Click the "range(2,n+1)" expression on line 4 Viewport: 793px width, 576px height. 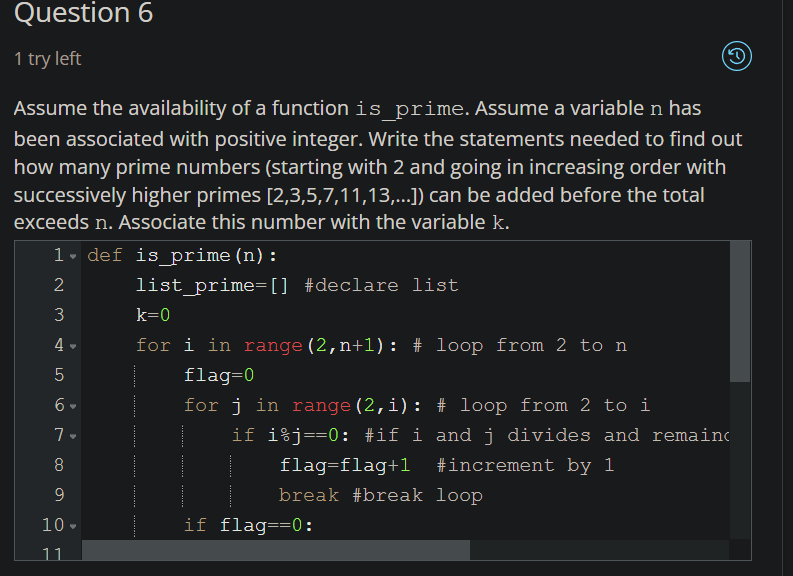click(314, 346)
